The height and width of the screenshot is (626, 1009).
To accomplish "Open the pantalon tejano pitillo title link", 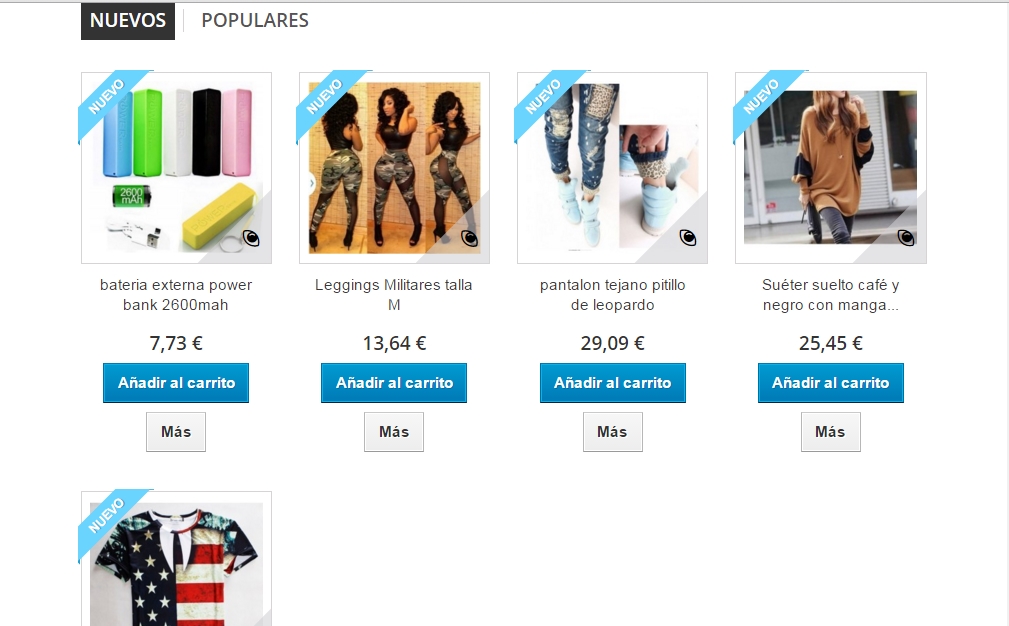I will 613,295.
